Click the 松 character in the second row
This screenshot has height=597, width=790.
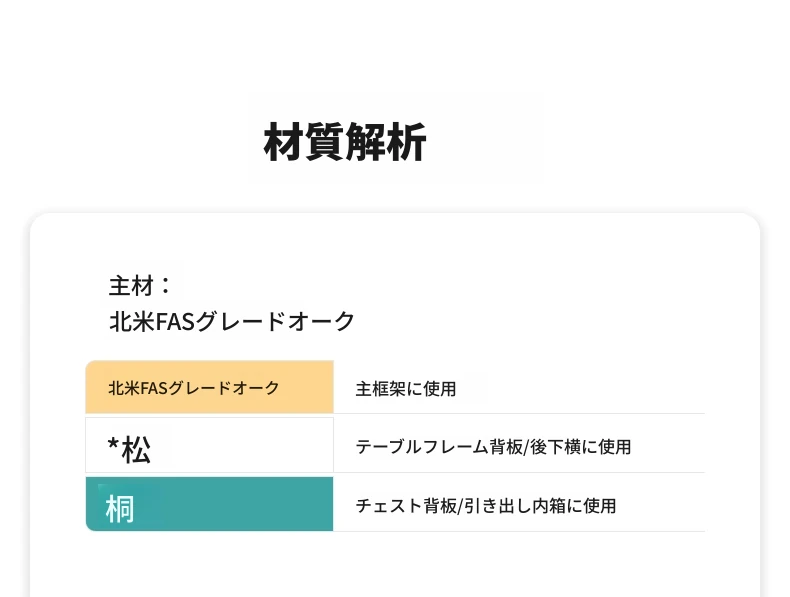pyautogui.click(x=136, y=449)
